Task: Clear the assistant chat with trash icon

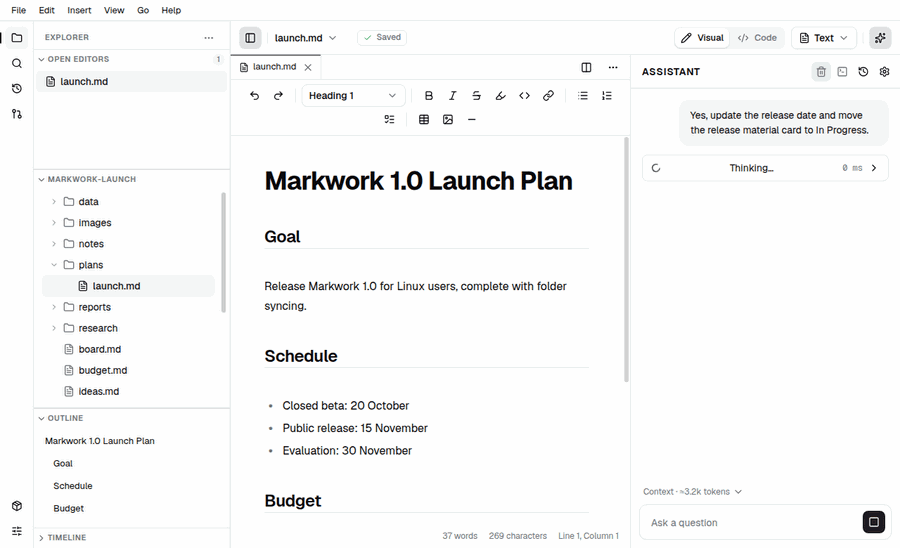Action: (x=821, y=72)
